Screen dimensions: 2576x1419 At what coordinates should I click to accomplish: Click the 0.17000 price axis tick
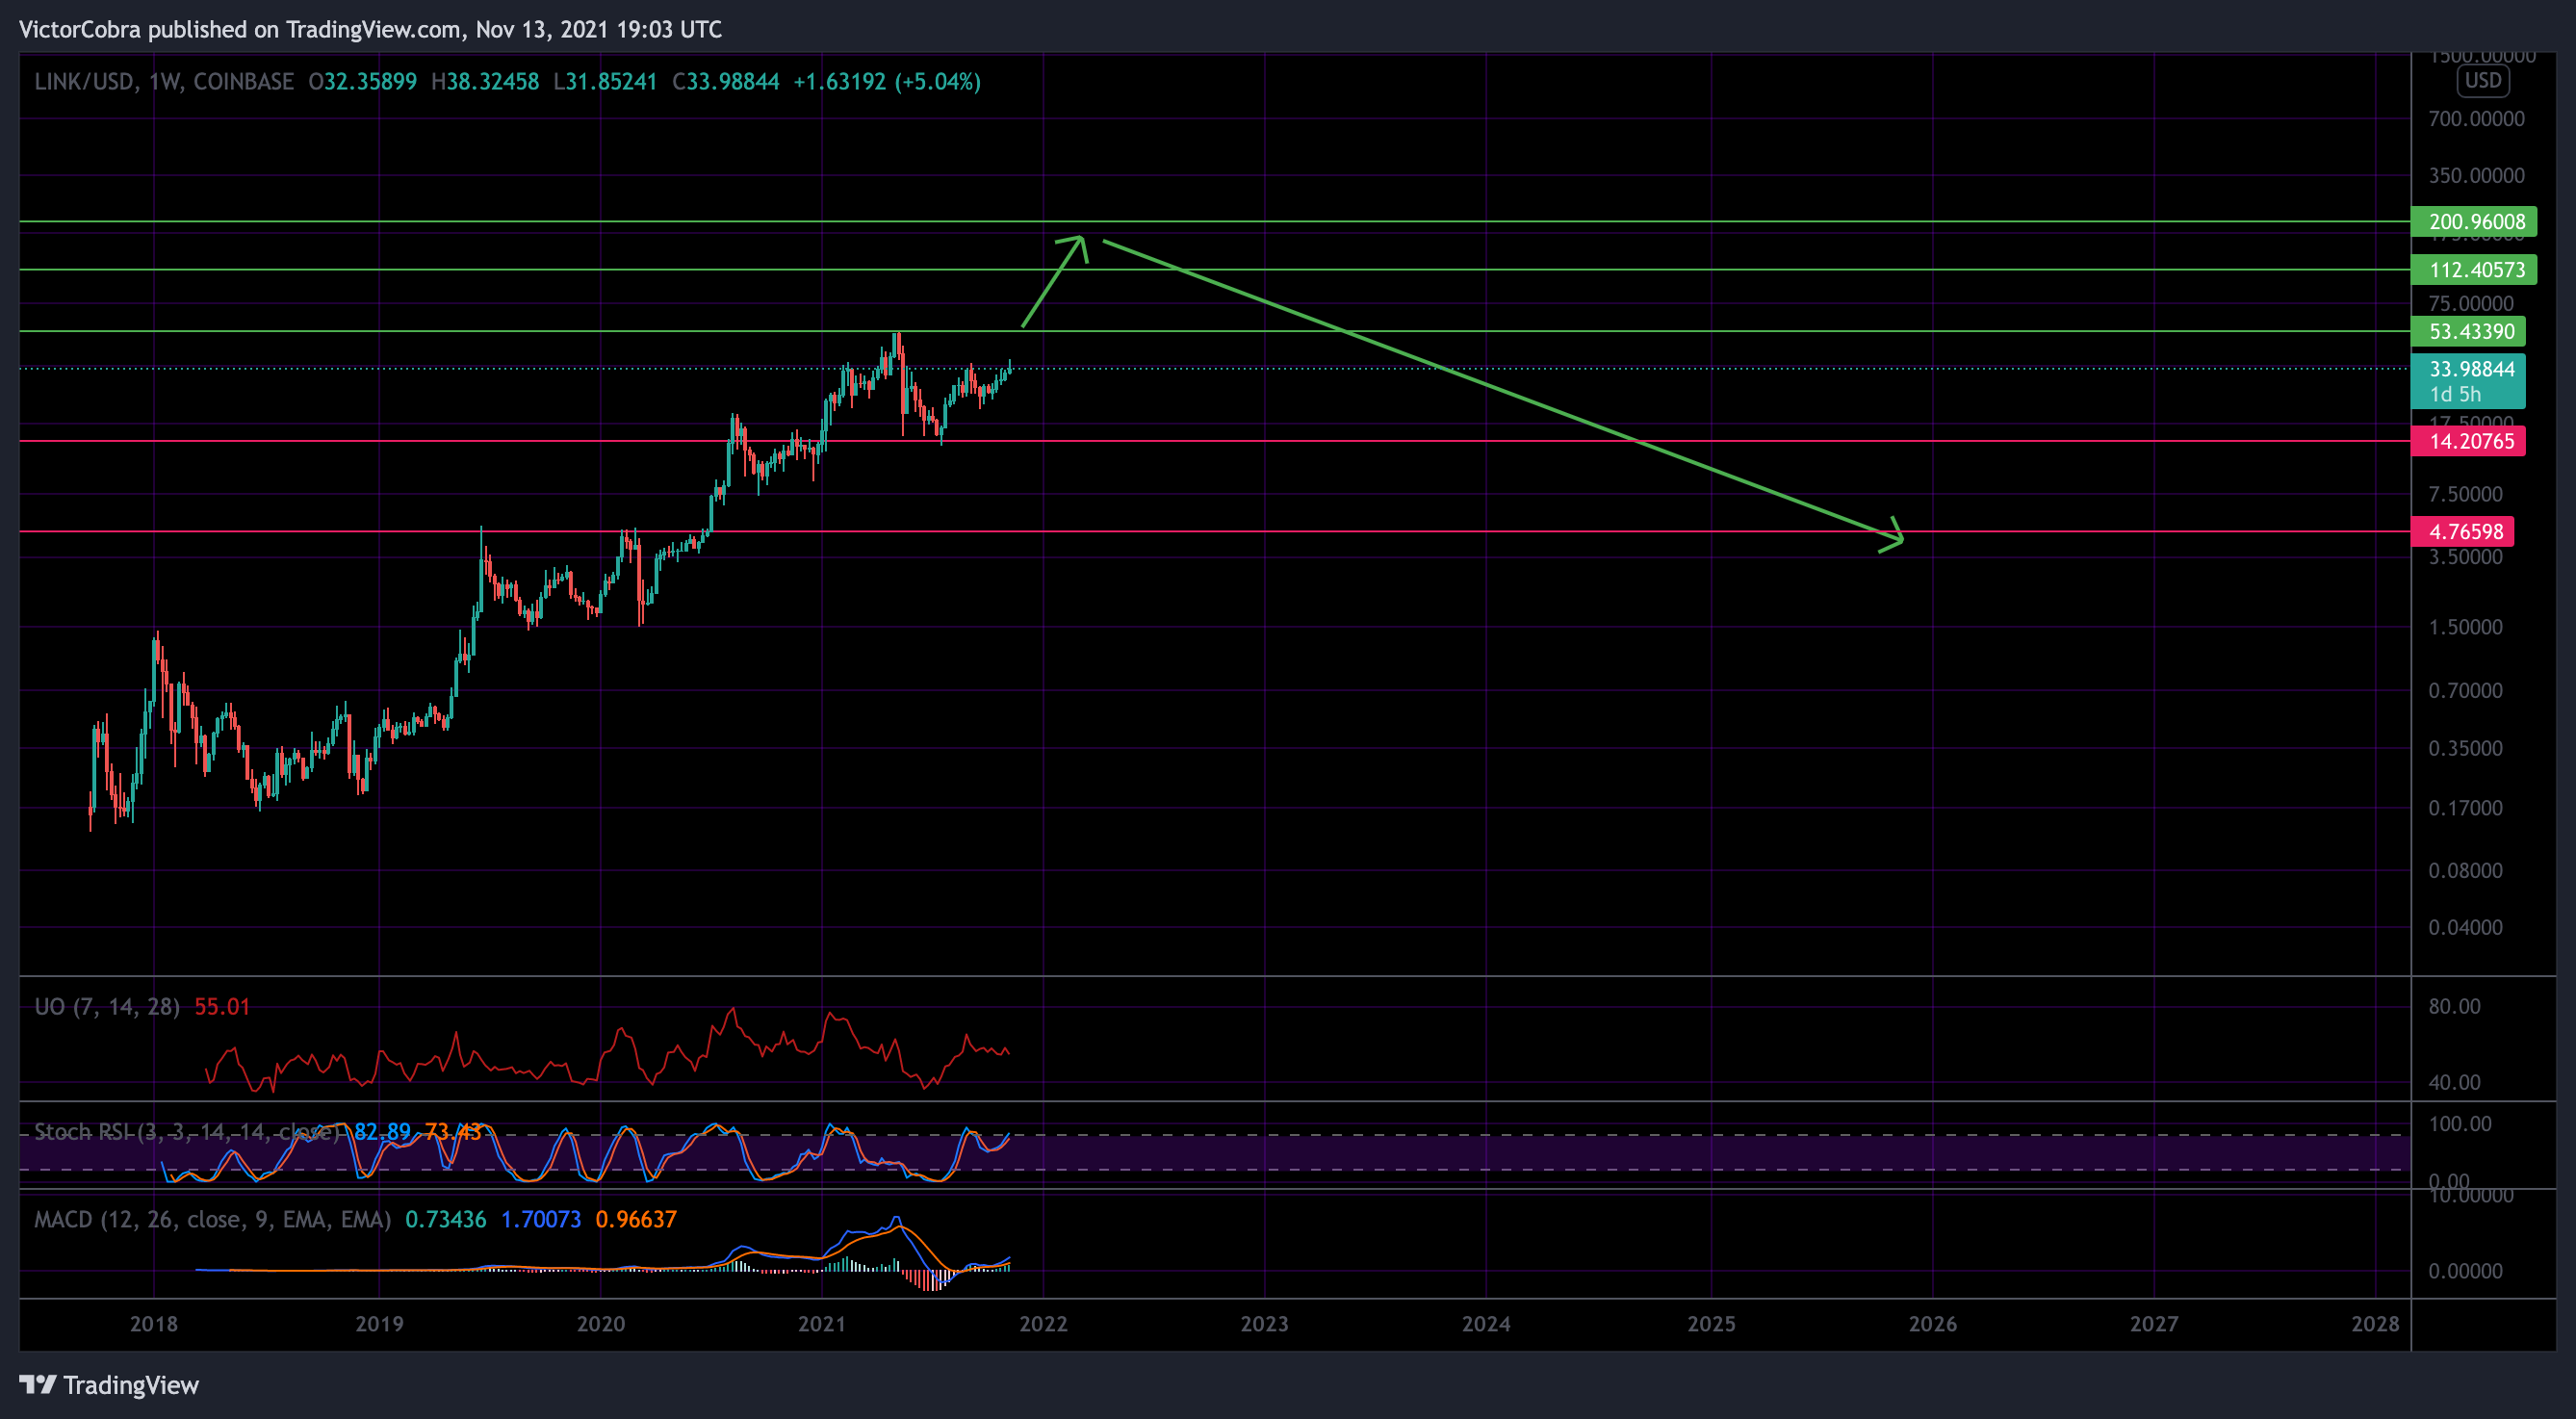pos(2466,809)
